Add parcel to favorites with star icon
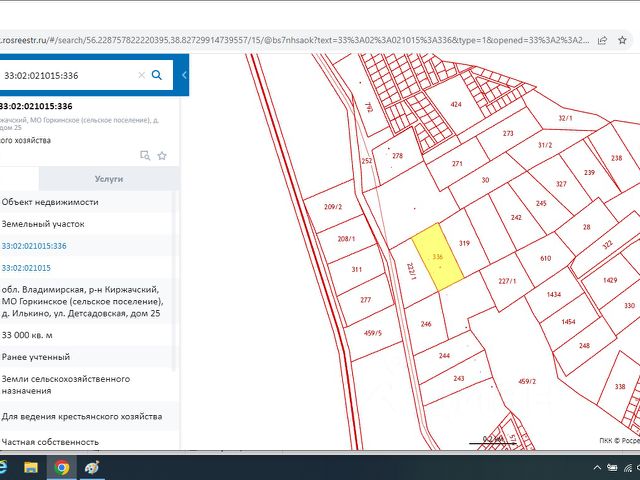This screenshot has width=640, height=480. (162, 155)
